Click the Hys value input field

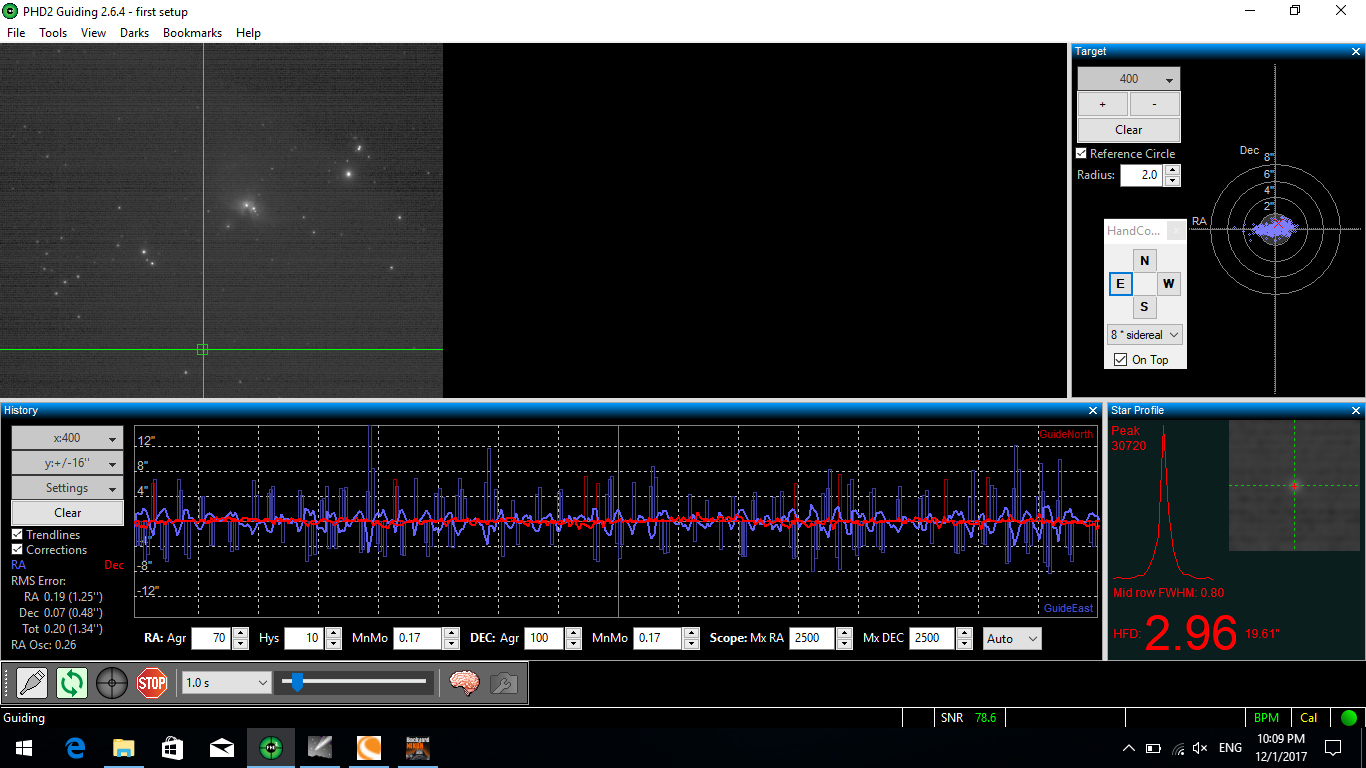click(x=304, y=638)
